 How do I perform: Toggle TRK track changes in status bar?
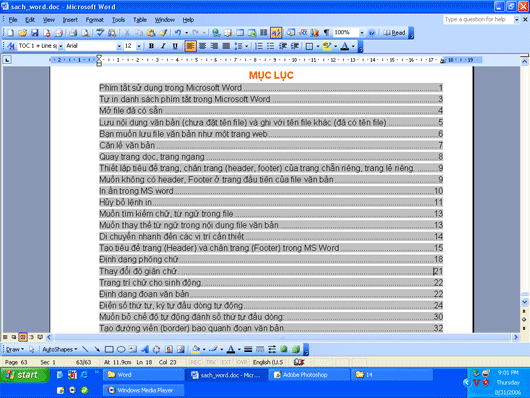pos(211,362)
